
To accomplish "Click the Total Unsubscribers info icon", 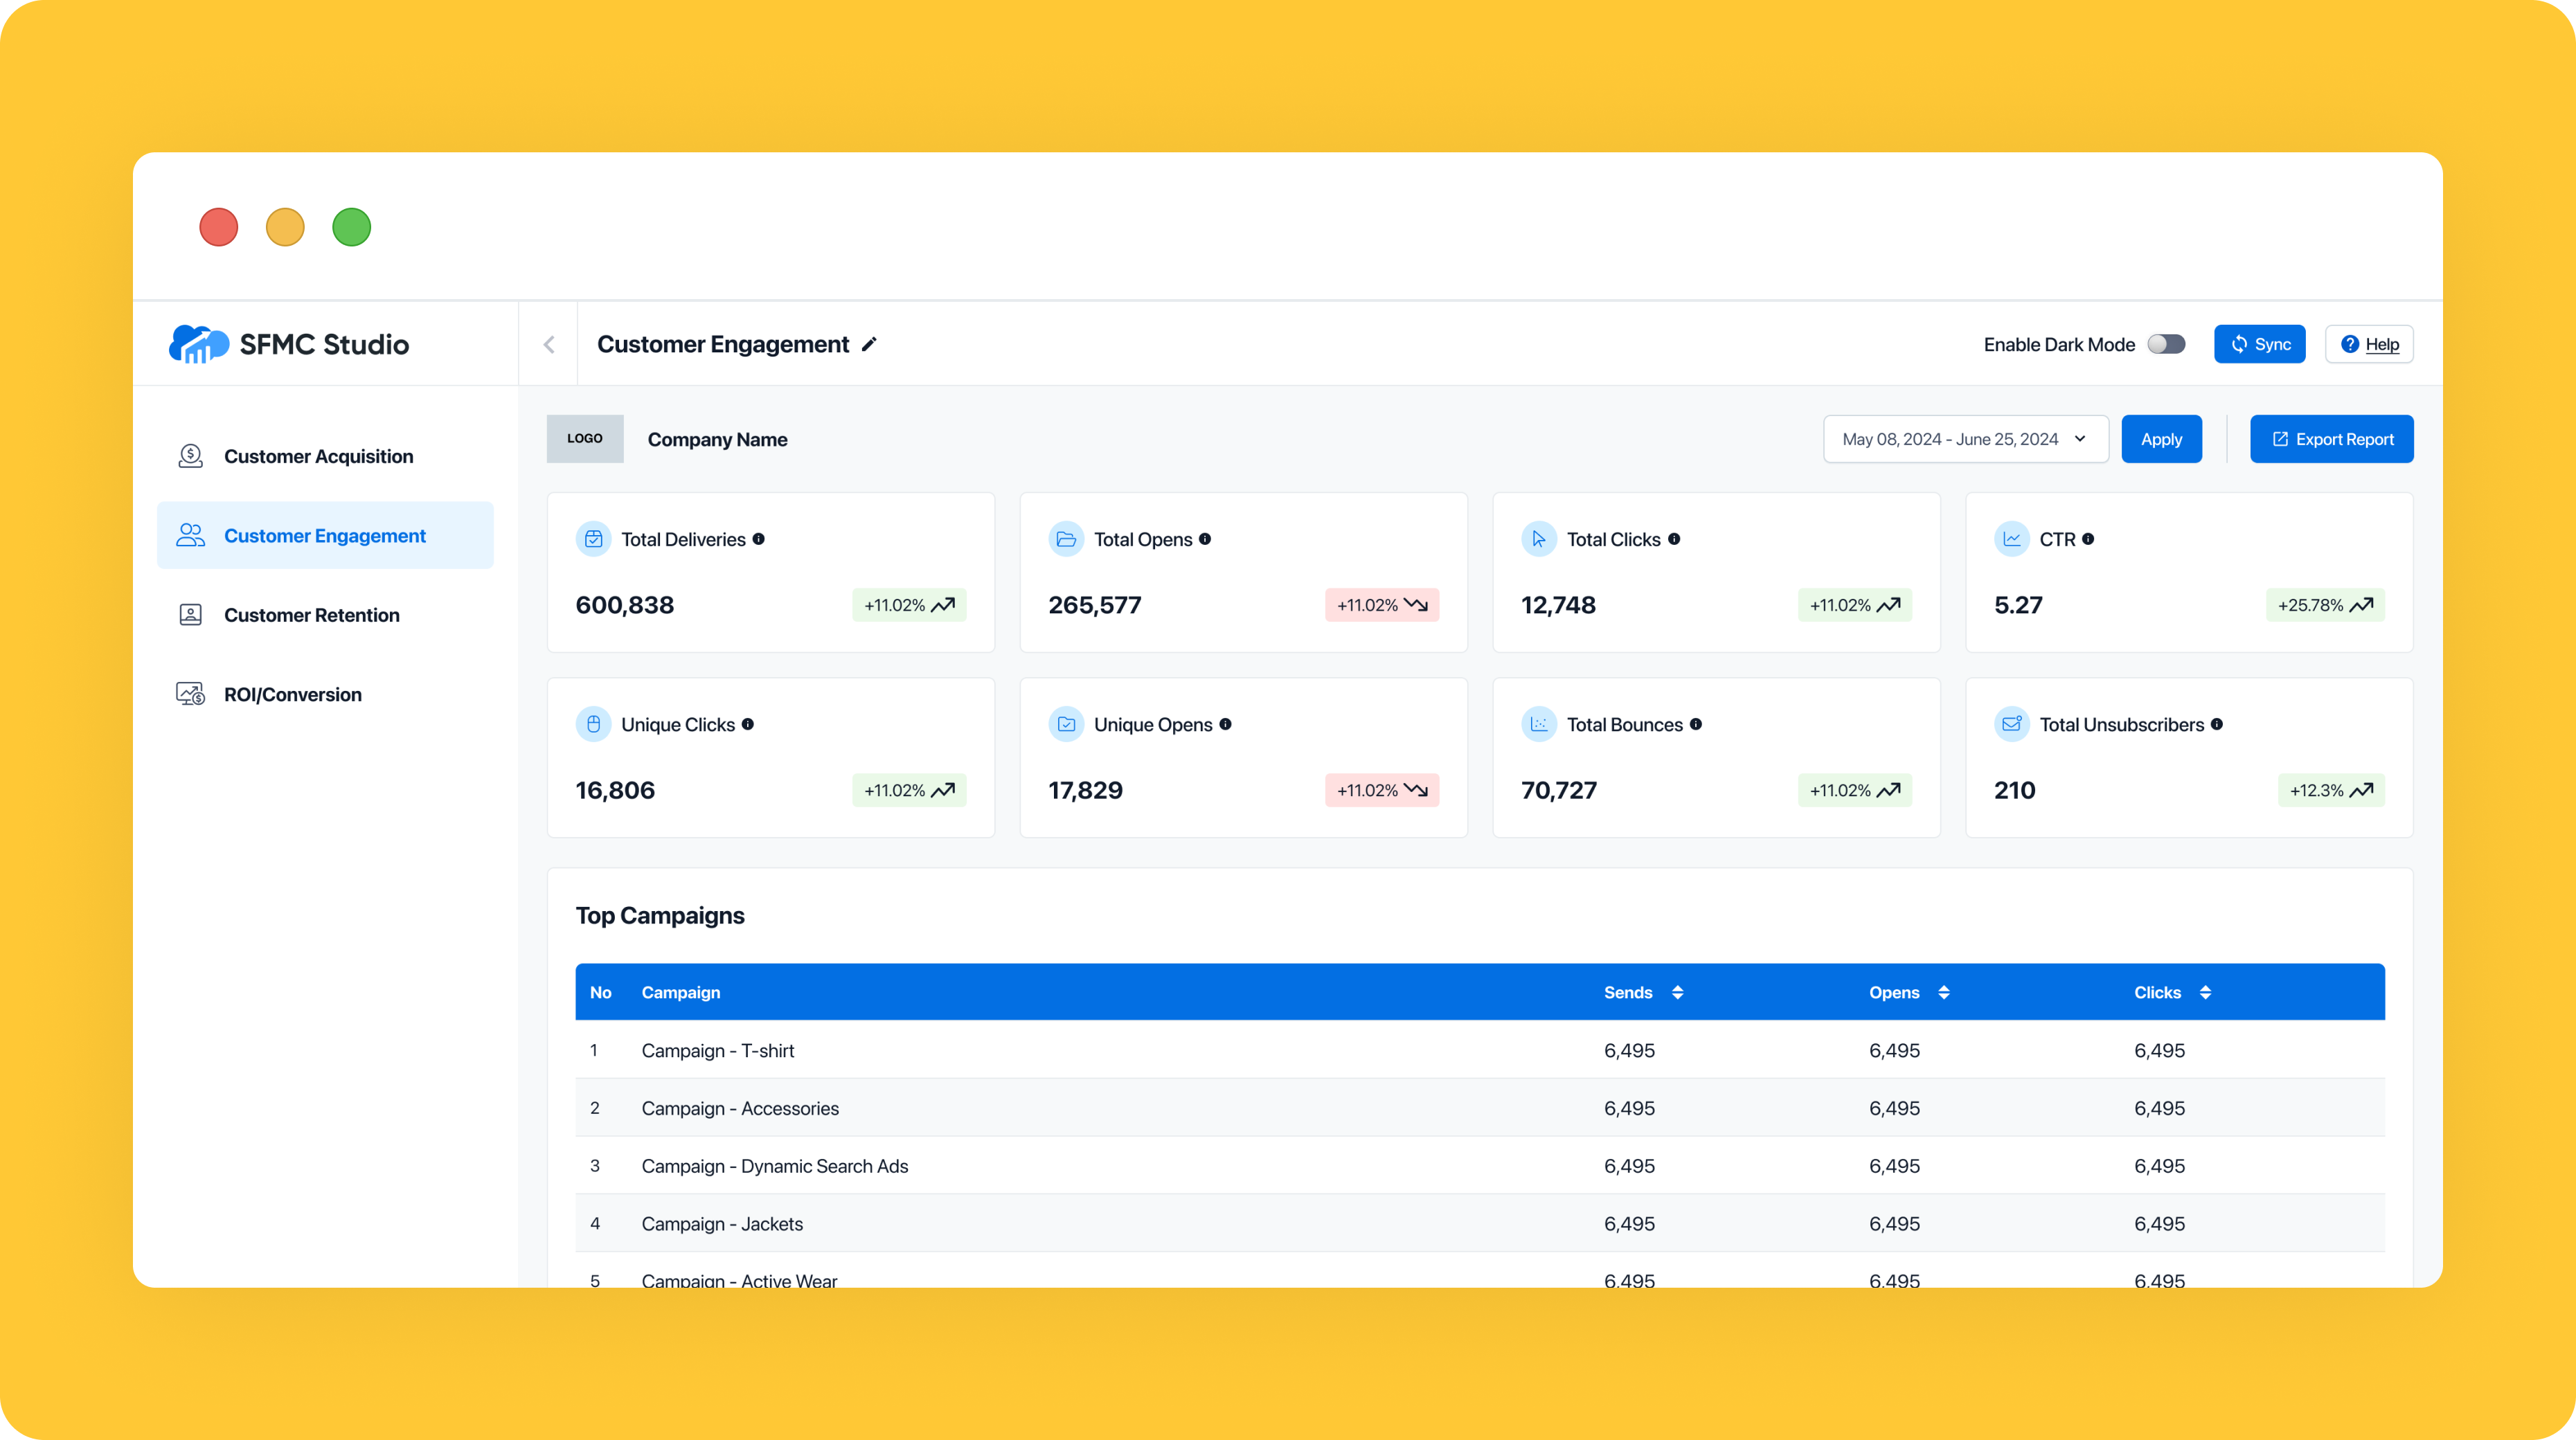I will [x=2217, y=724].
